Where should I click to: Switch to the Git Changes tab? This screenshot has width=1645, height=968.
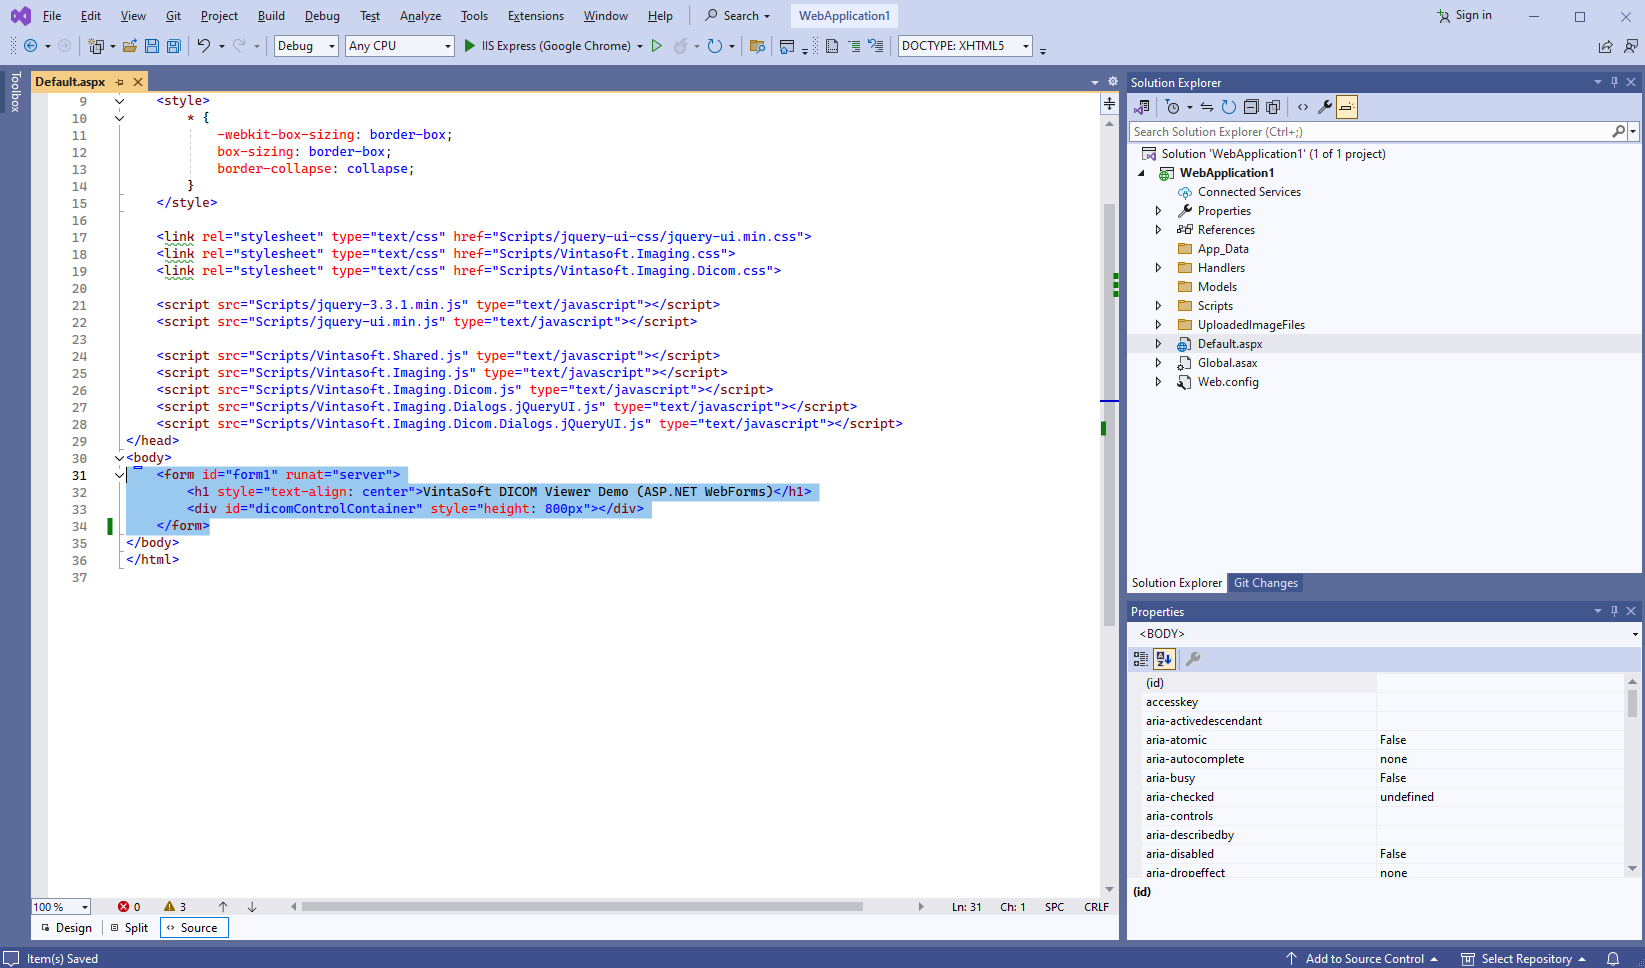click(x=1265, y=583)
